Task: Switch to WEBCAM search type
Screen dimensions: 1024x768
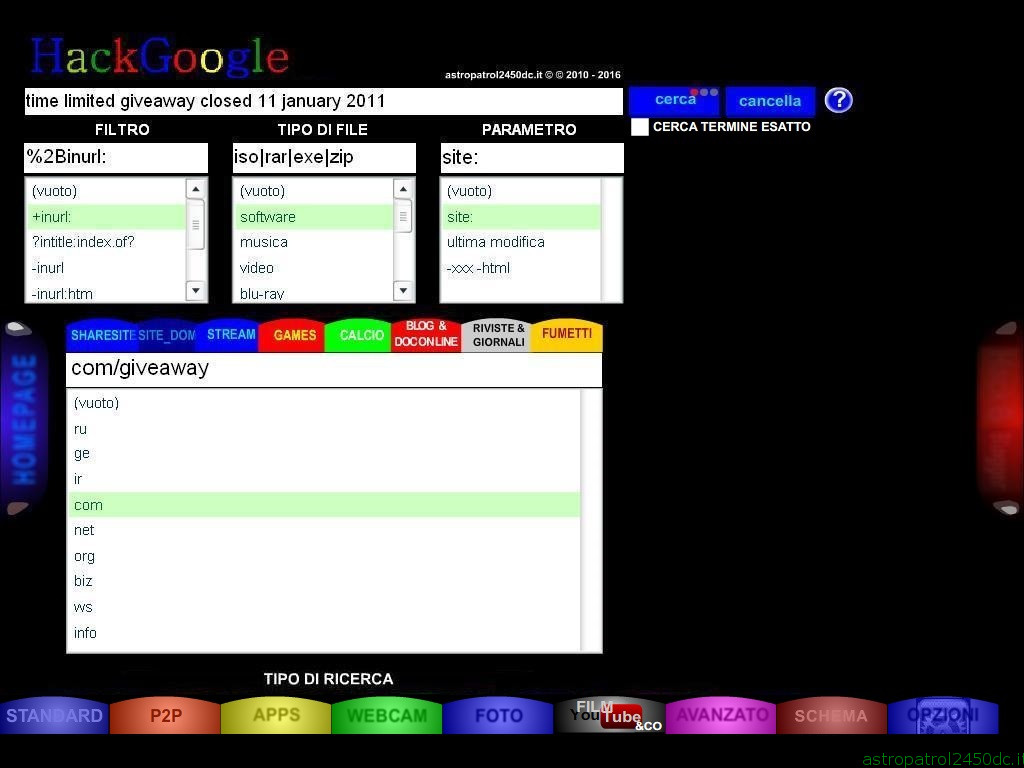Action: 387,716
